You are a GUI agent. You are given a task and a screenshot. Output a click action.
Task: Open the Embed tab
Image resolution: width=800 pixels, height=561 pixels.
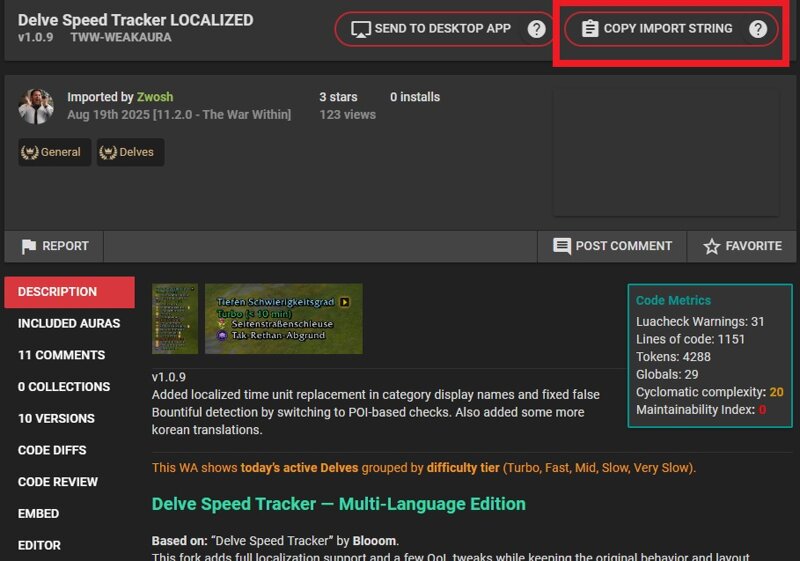click(x=69, y=514)
